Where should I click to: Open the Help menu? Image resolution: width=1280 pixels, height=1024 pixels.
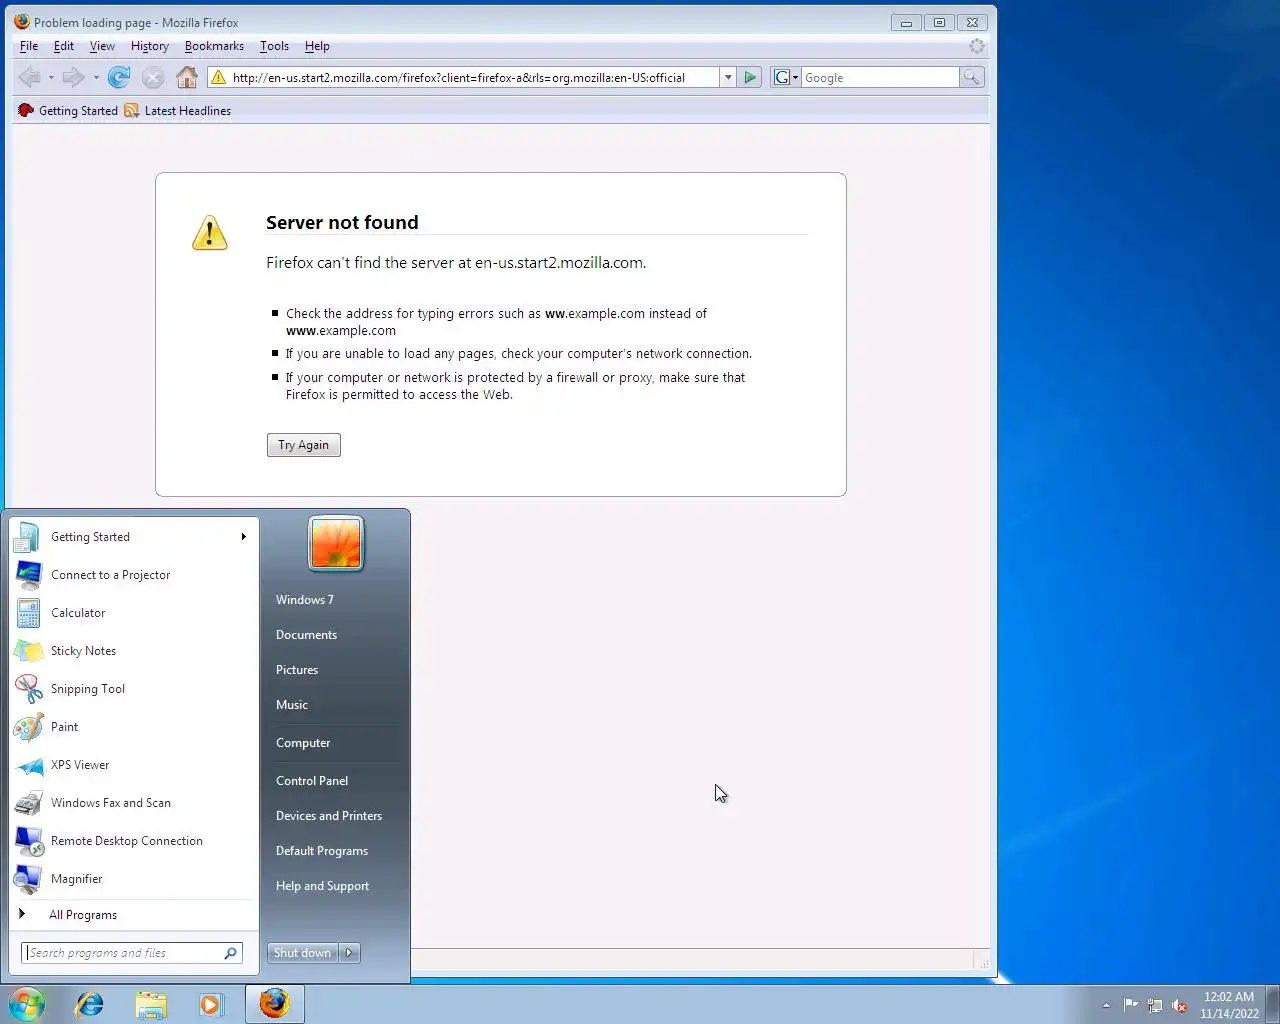[317, 46]
